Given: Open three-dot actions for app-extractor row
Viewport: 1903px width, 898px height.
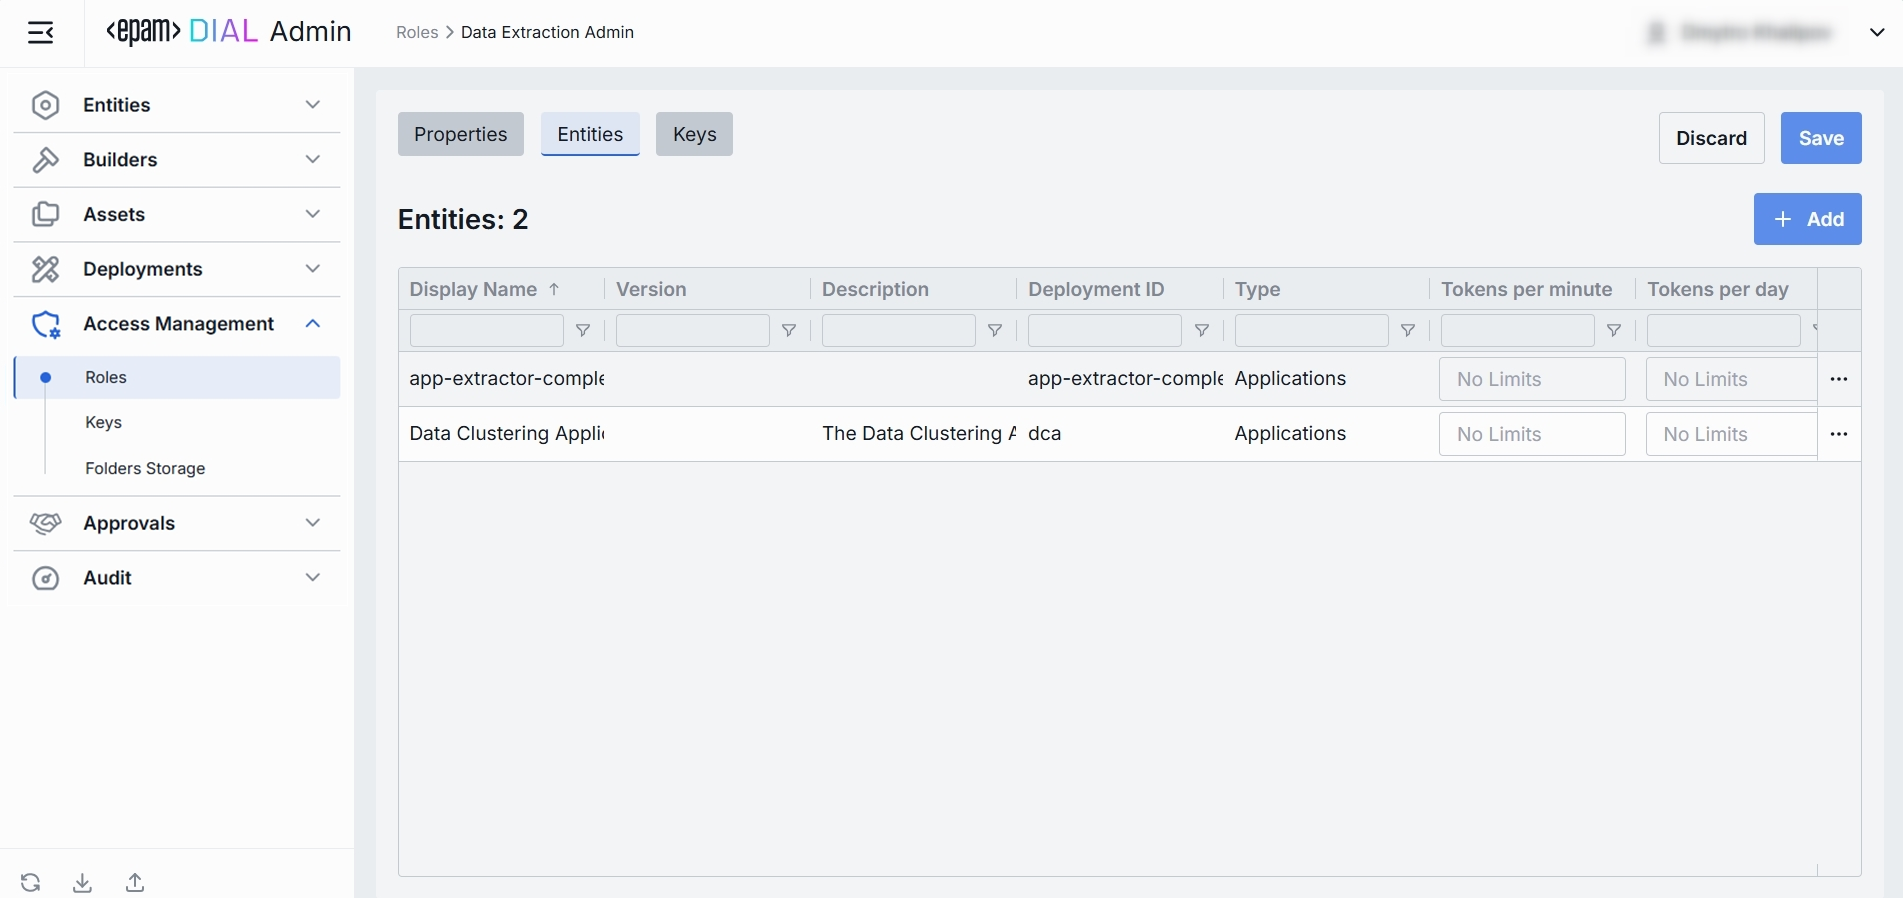Looking at the screenshot, I should click(x=1838, y=379).
